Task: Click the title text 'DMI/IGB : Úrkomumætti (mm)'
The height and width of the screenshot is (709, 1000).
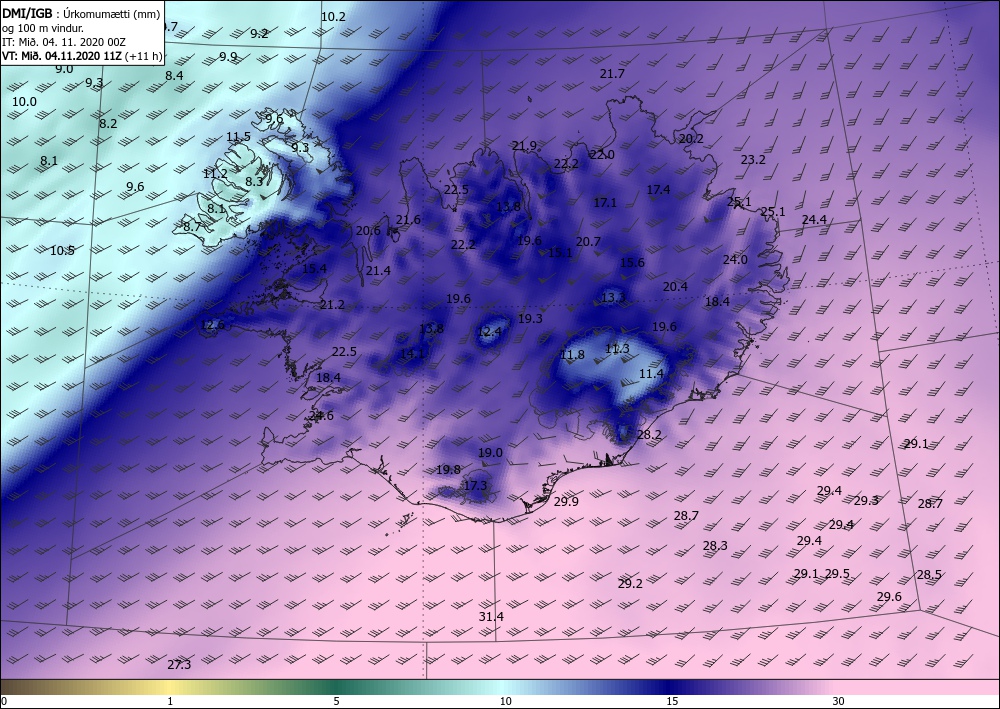Action: 81,13
